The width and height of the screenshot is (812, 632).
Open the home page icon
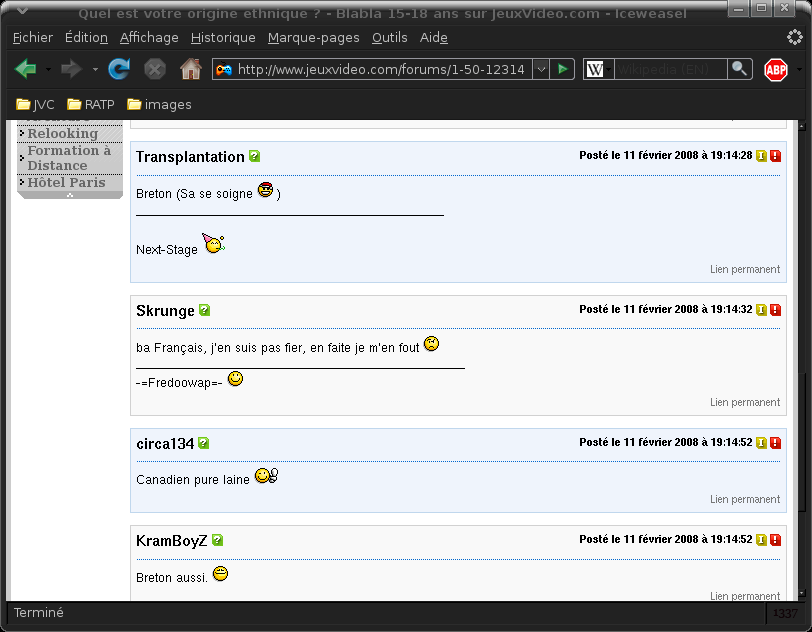pos(191,69)
